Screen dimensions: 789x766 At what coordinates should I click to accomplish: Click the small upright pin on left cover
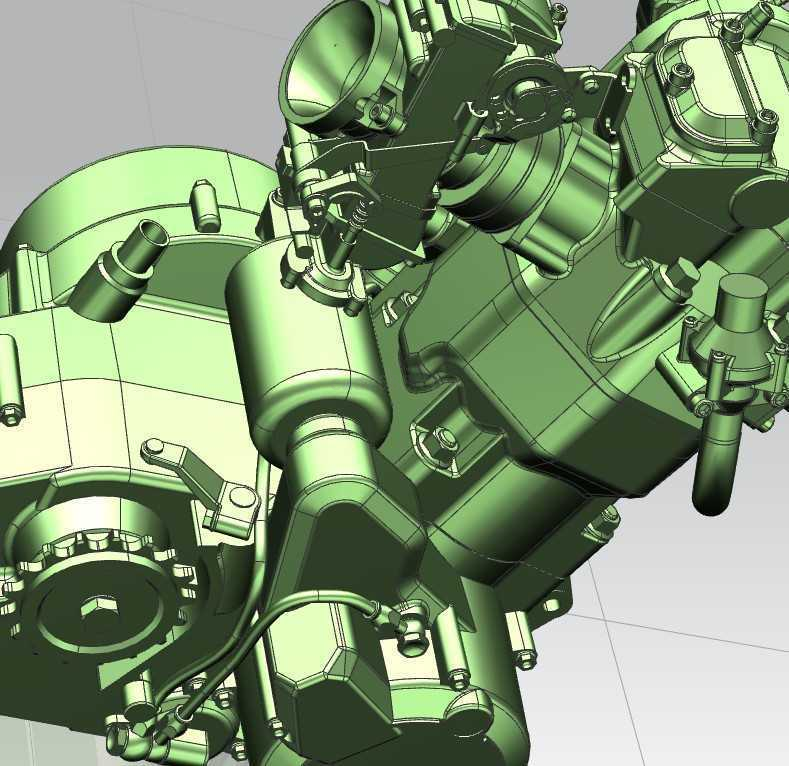tap(205, 203)
